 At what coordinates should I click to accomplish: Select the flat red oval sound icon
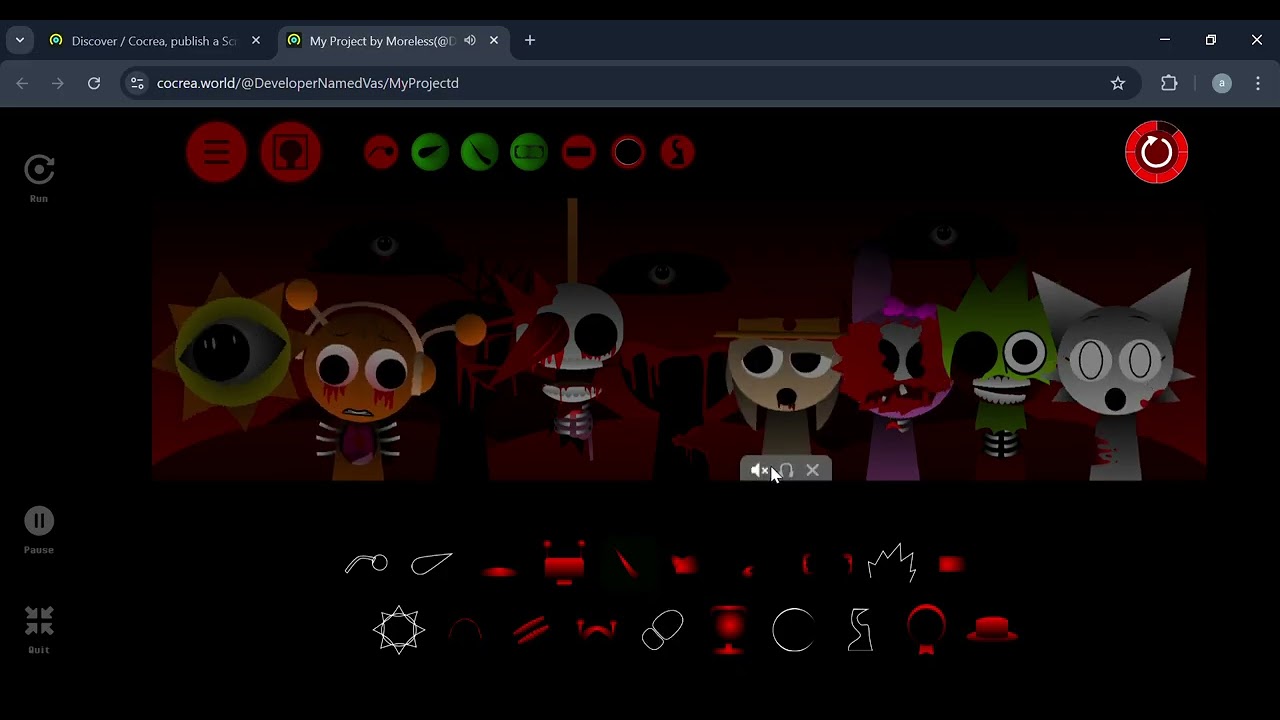click(x=499, y=571)
